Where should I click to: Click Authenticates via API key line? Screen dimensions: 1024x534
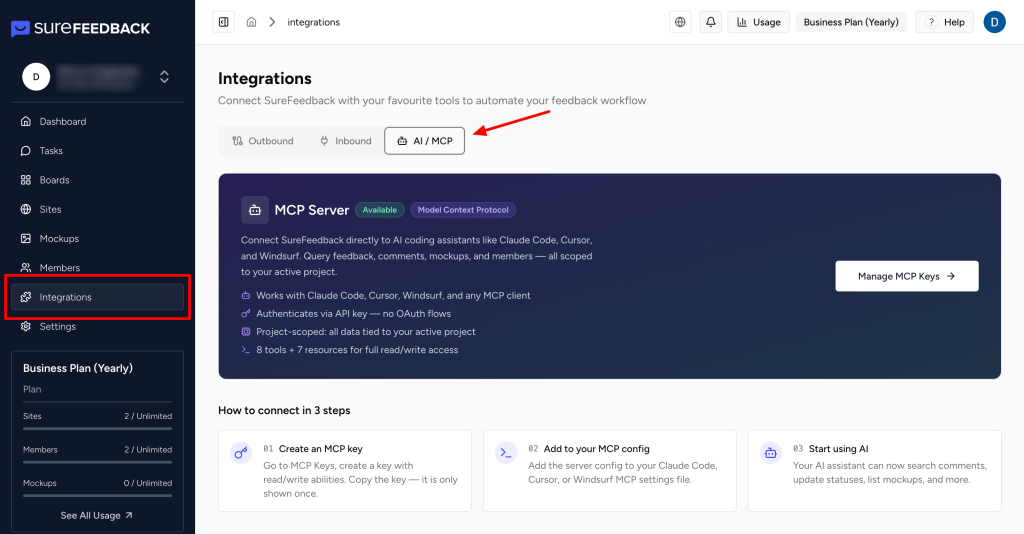(353, 313)
